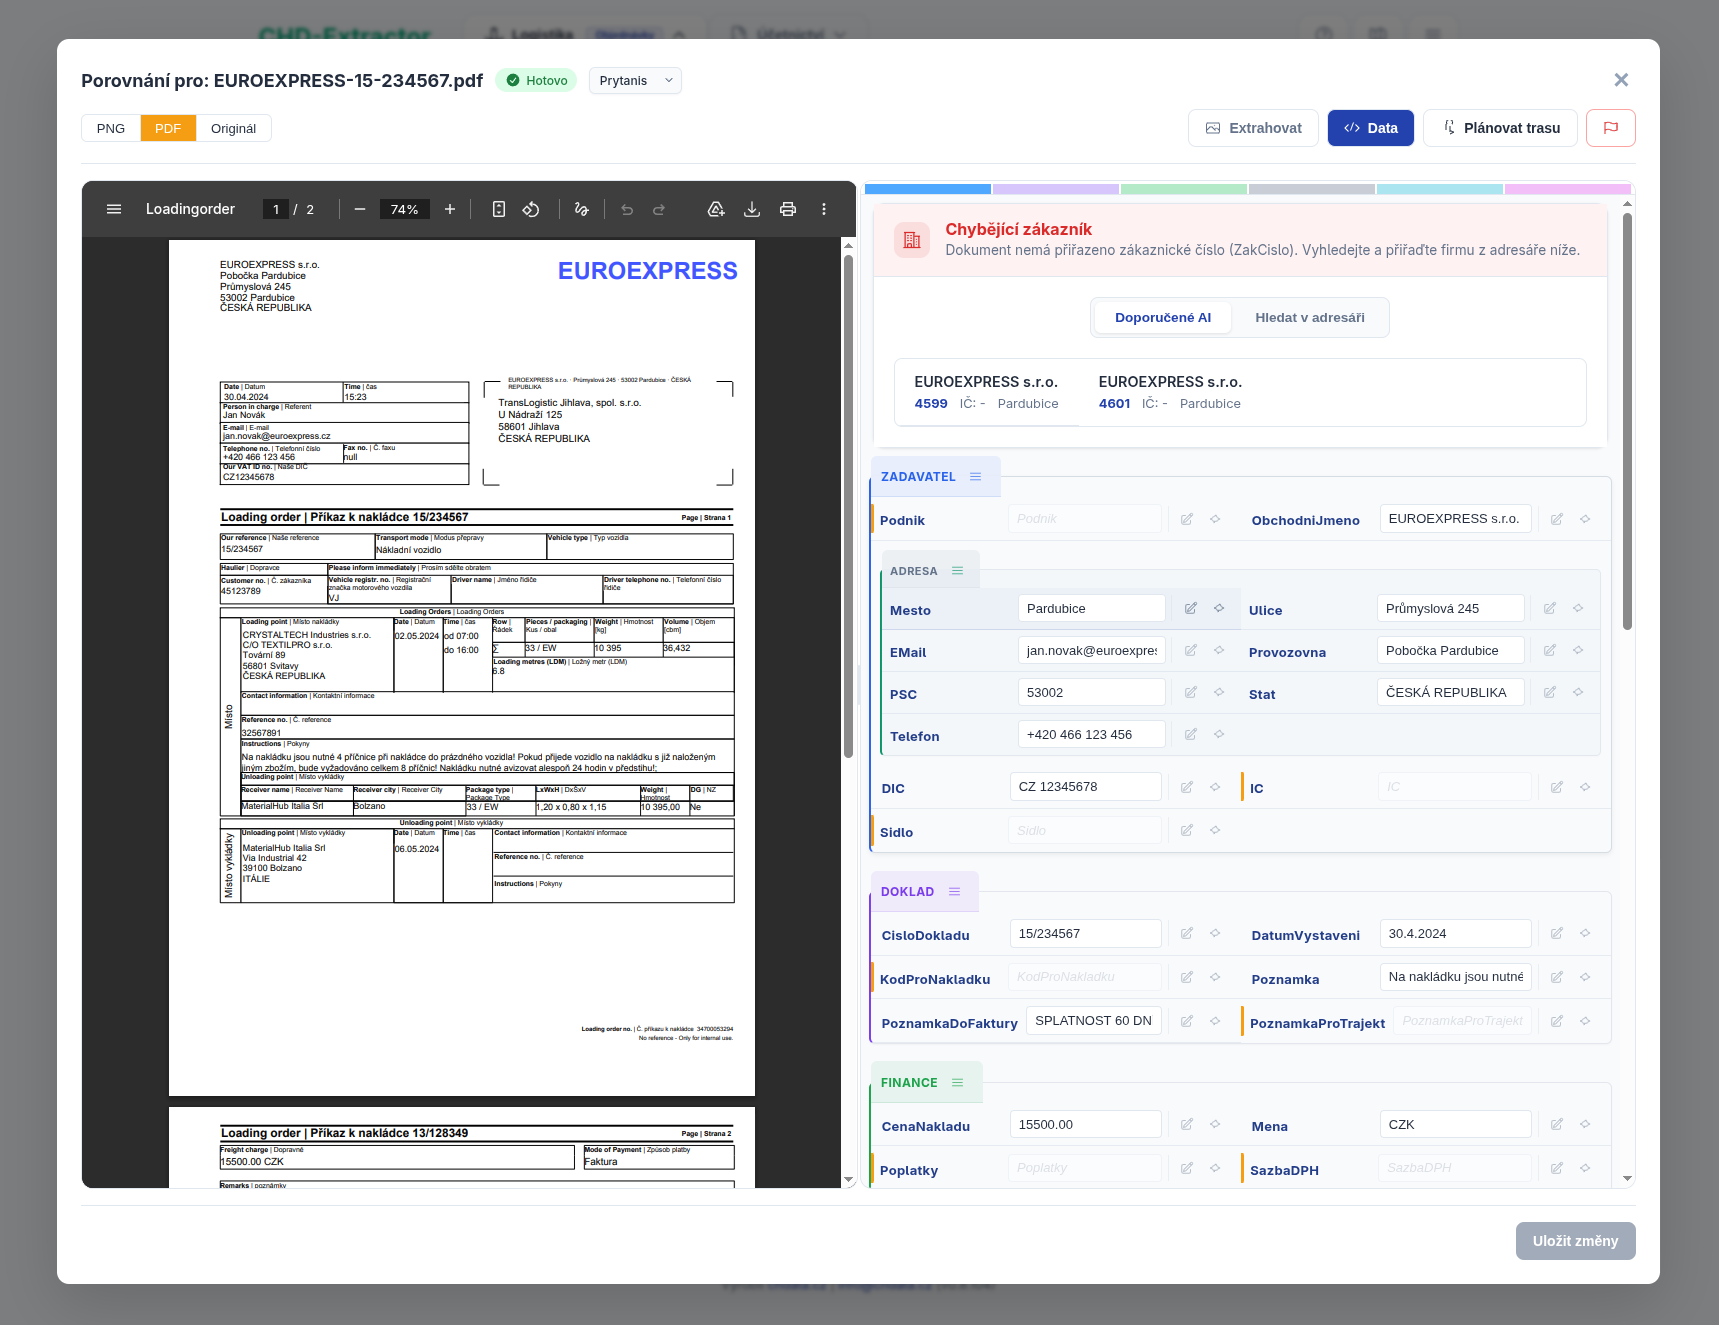Click the Hotovo status badge
Image resolution: width=1719 pixels, height=1325 pixels.
(x=536, y=81)
